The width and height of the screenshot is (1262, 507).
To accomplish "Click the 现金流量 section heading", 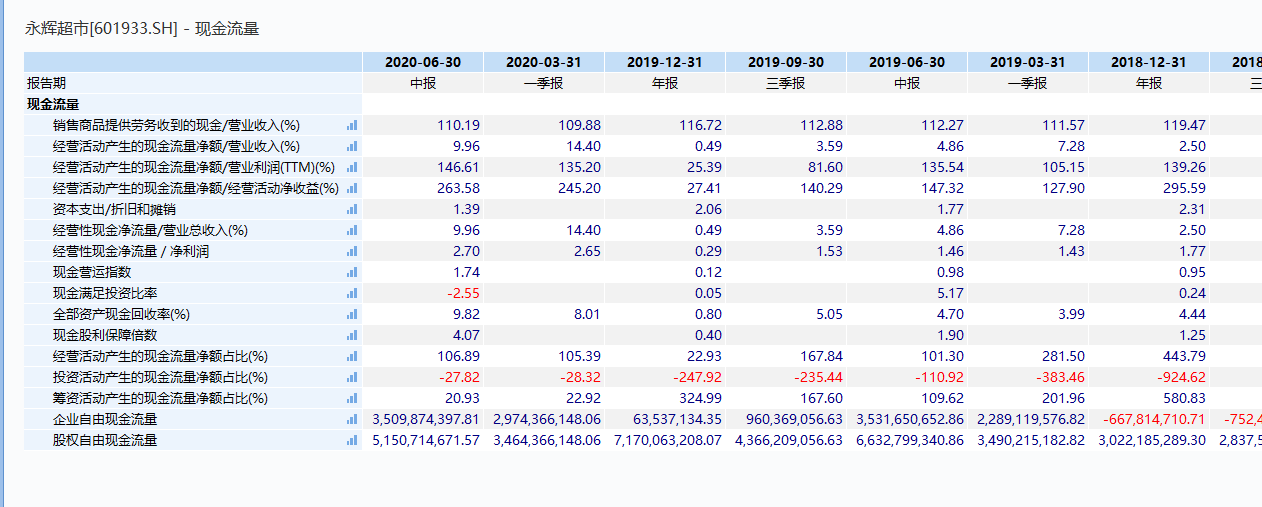I will point(53,104).
